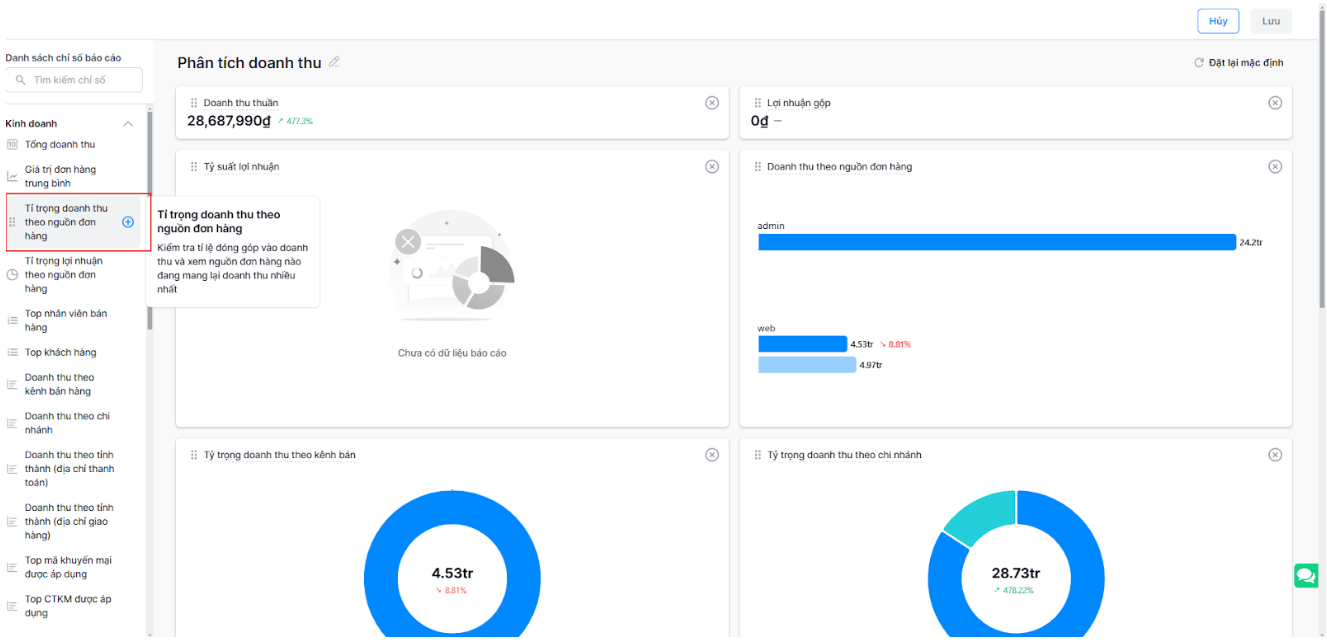Screen dimensions: 1327x642
Task: Click drag handle on Doanh thu theo nguồn đơn hàng card
Action: pyautogui.click(x=758, y=167)
